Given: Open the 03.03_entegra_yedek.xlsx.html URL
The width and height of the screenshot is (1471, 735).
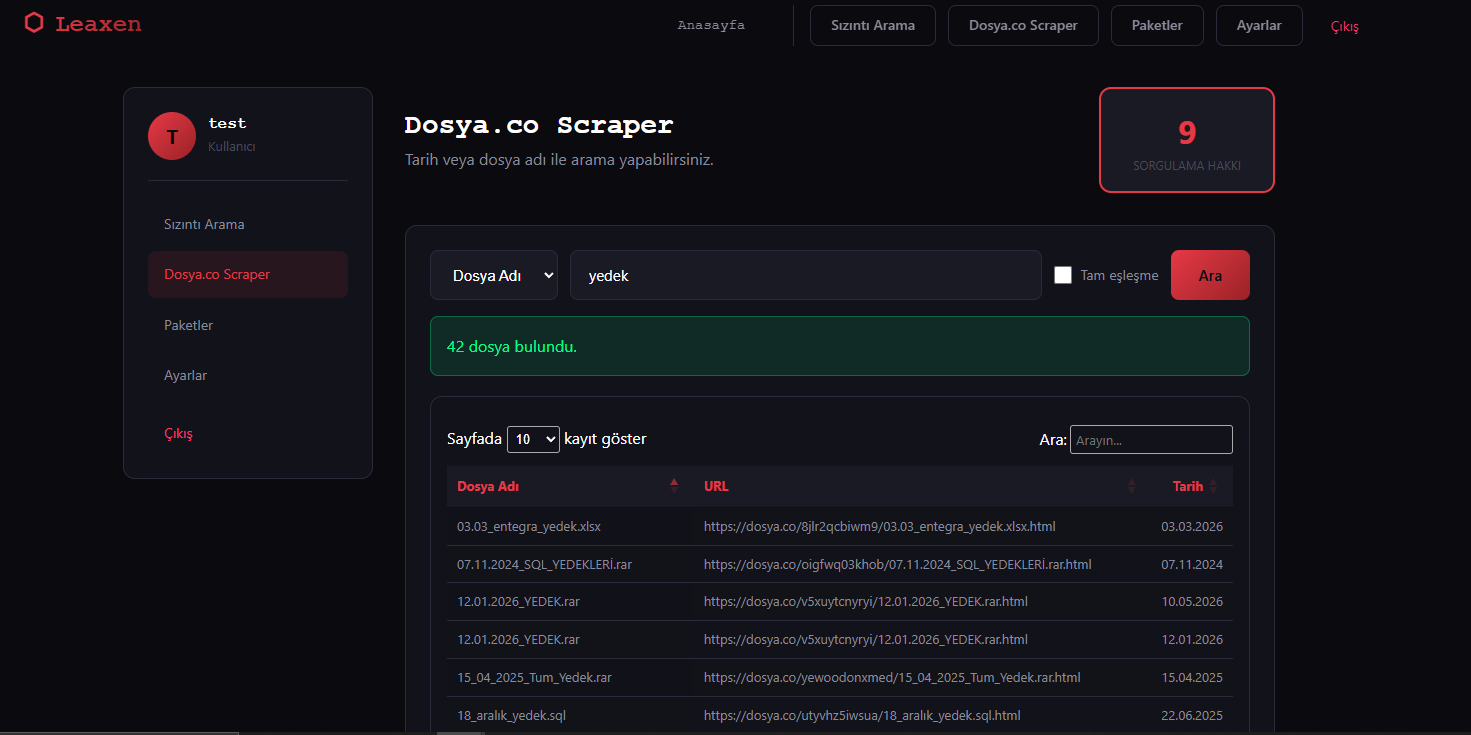Looking at the screenshot, I should coord(880,526).
